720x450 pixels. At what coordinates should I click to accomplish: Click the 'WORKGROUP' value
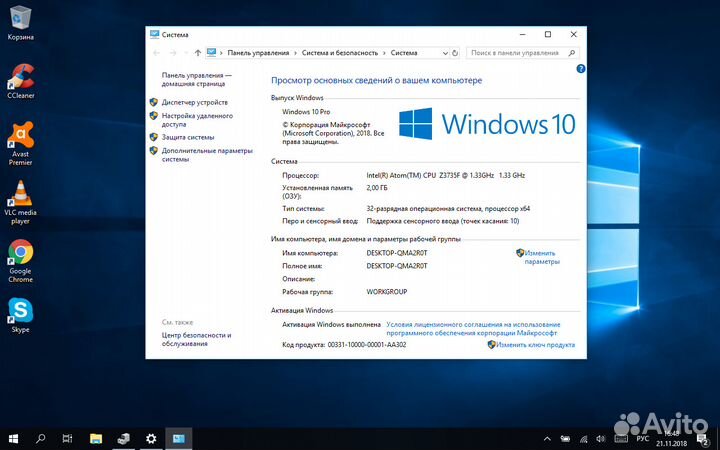click(x=387, y=292)
